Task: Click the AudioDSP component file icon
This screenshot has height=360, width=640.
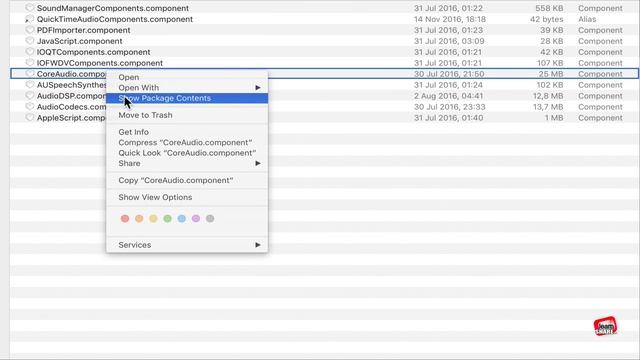Action: pos(29,96)
